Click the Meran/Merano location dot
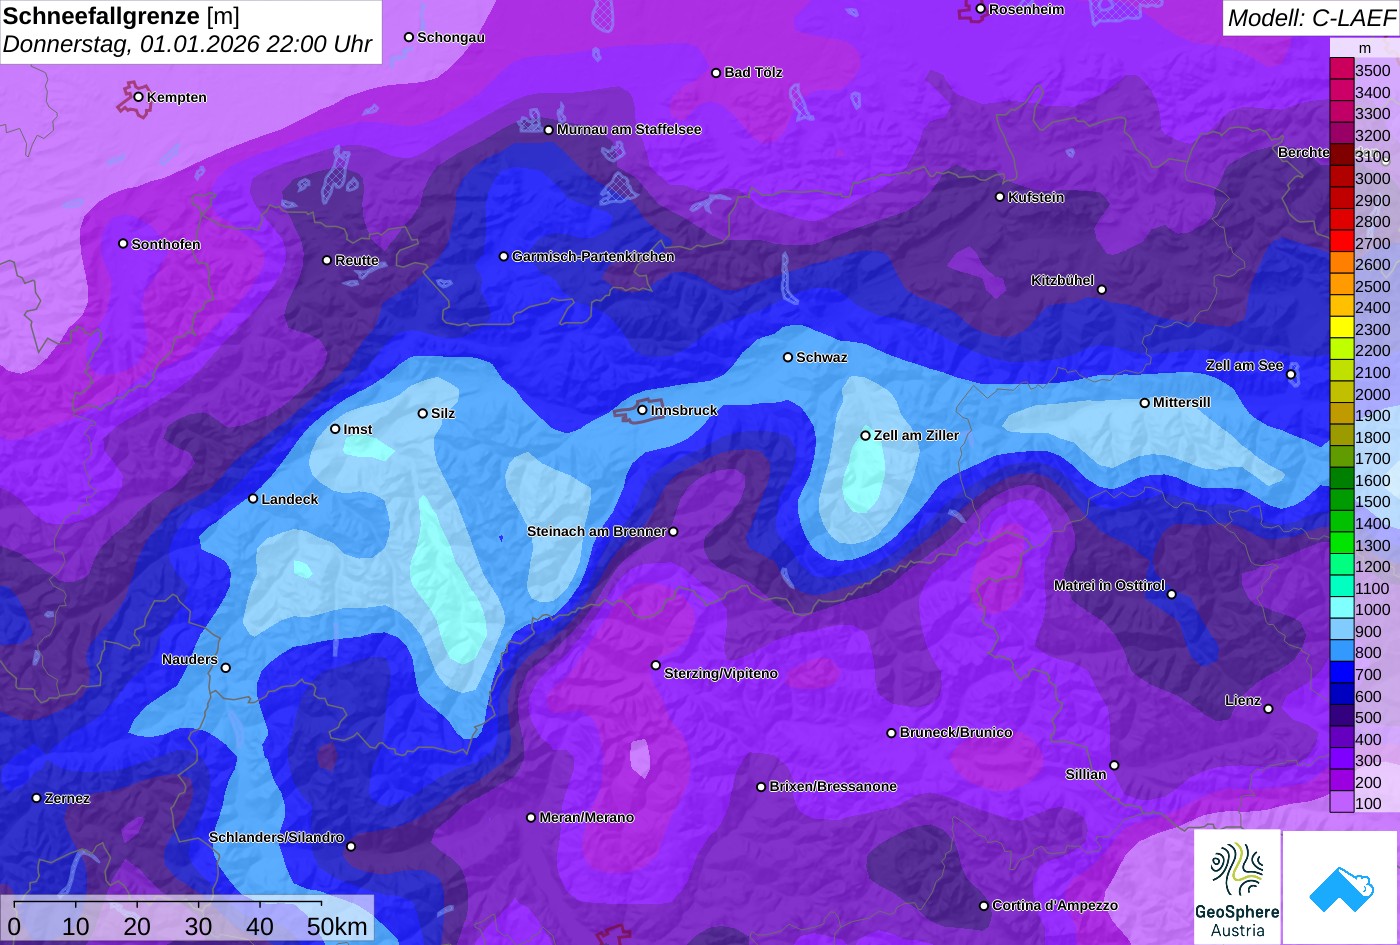The image size is (1400, 945). tap(531, 817)
